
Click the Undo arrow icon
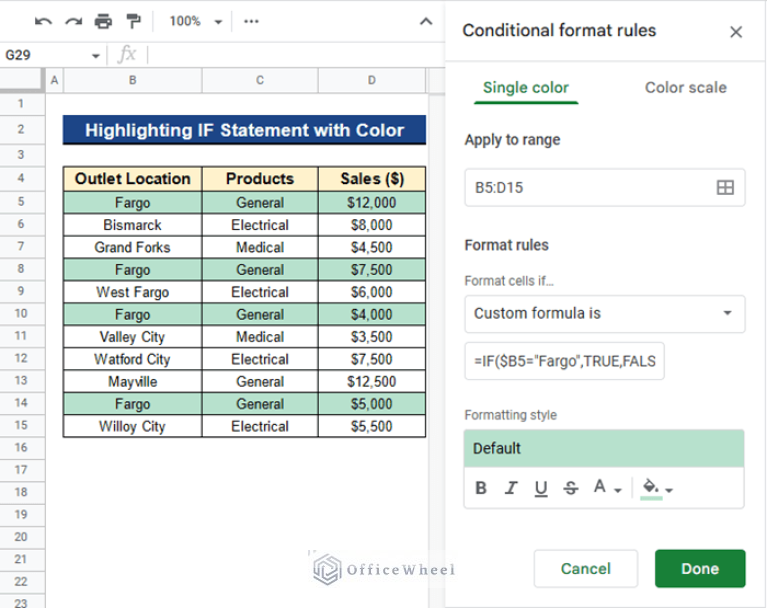tap(43, 21)
